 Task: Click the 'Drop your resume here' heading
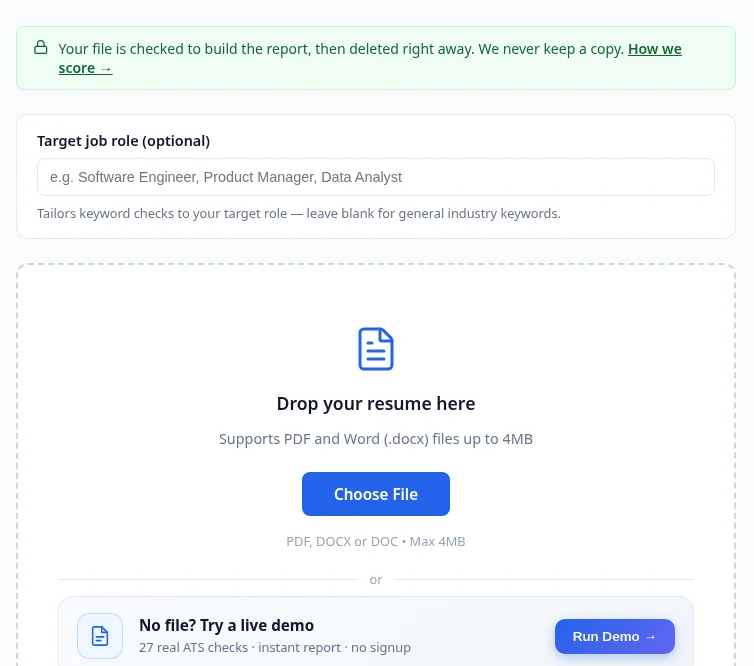pos(376,403)
